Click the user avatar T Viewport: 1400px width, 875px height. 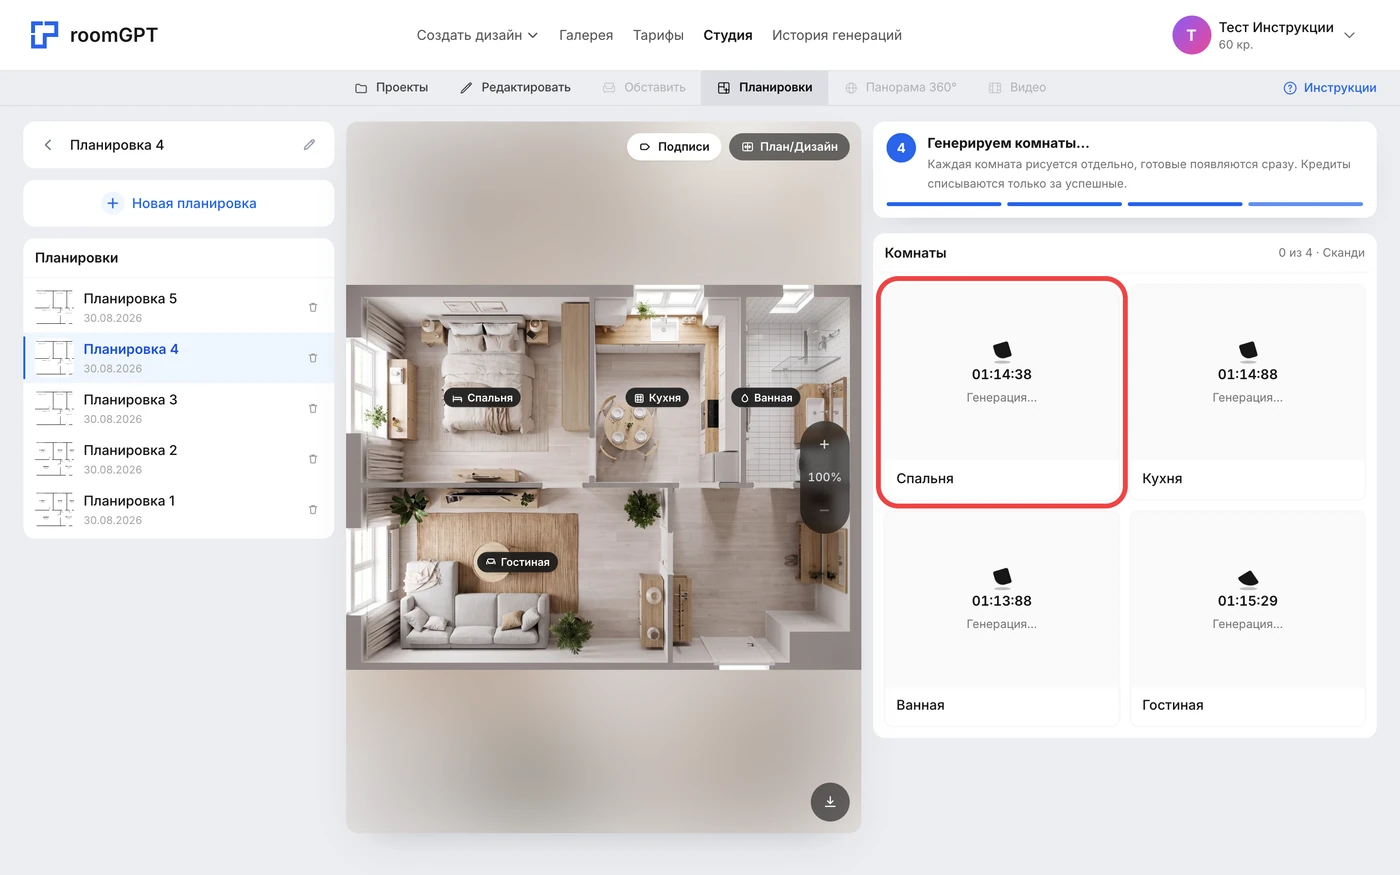tap(1191, 35)
